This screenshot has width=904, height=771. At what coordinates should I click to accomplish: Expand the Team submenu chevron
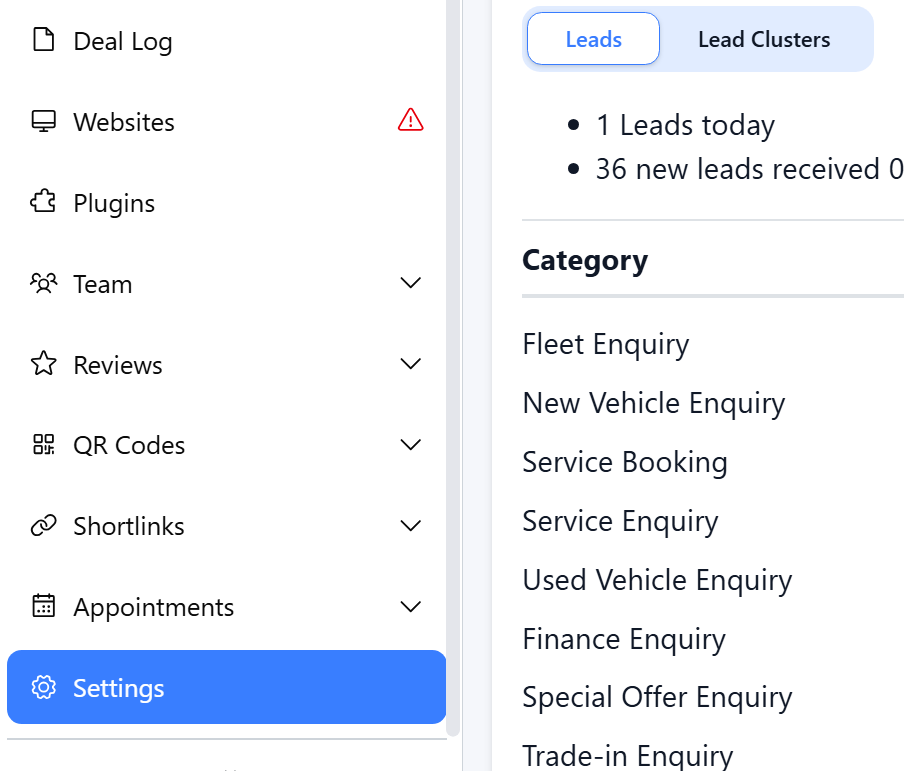[x=410, y=284]
